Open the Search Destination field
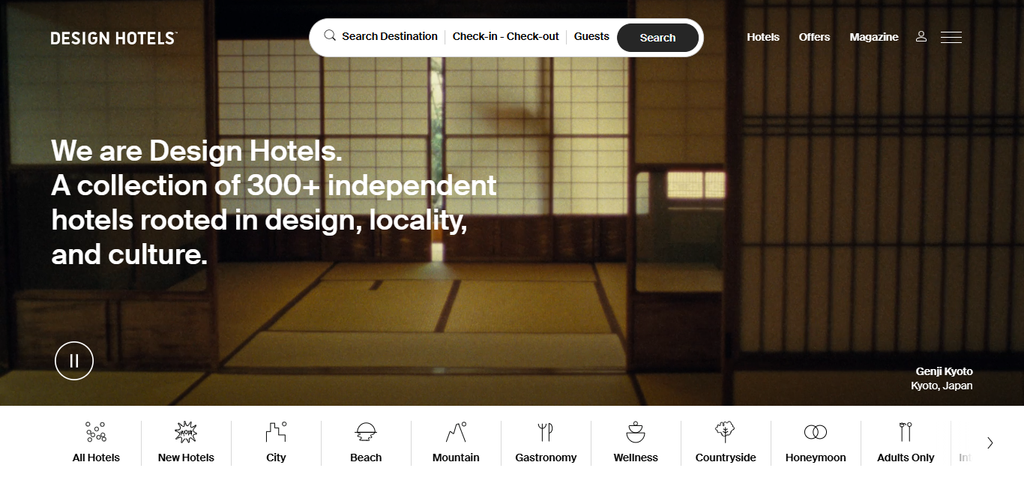 tap(389, 37)
